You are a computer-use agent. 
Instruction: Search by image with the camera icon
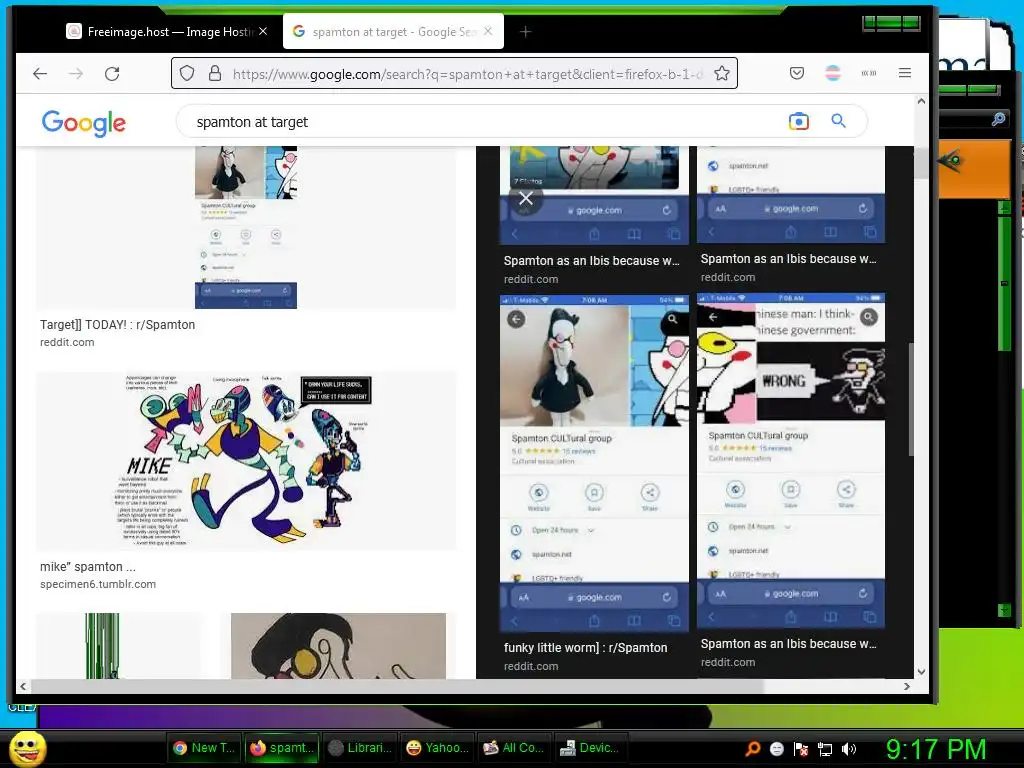(799, 121)
